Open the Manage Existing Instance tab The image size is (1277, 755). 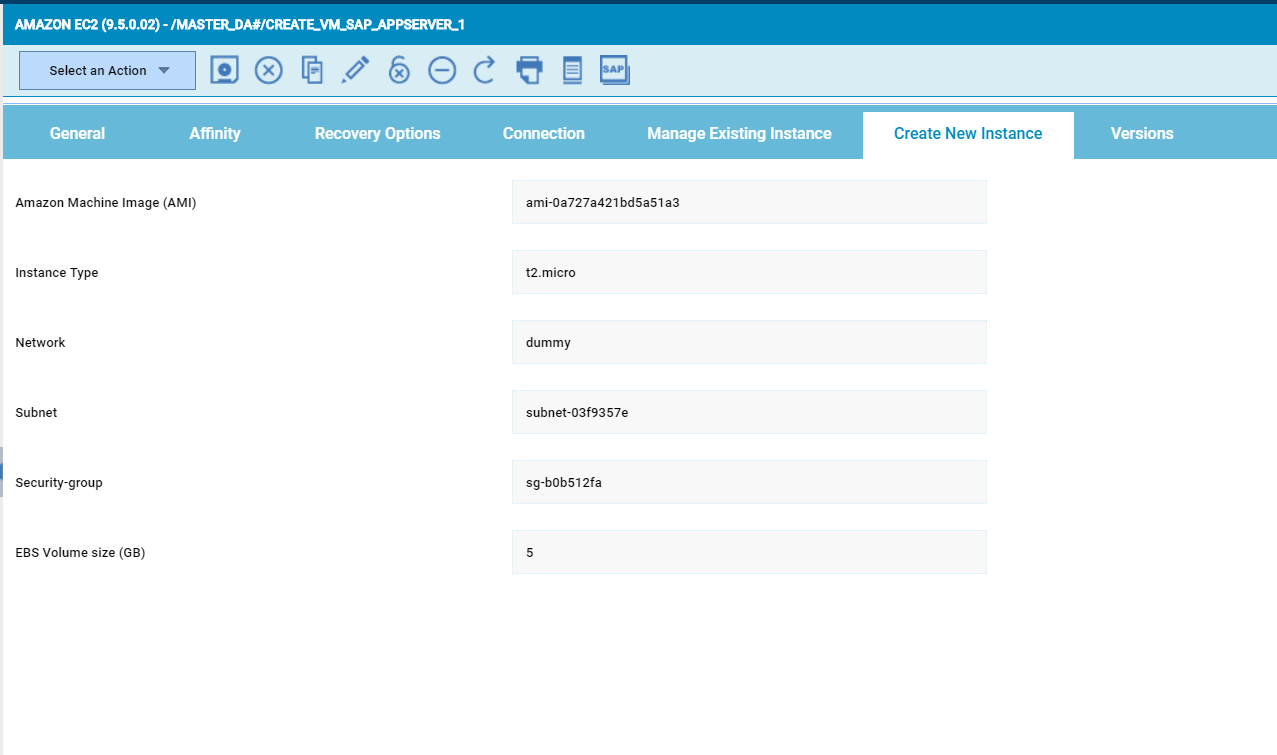(x=739, y=134)
